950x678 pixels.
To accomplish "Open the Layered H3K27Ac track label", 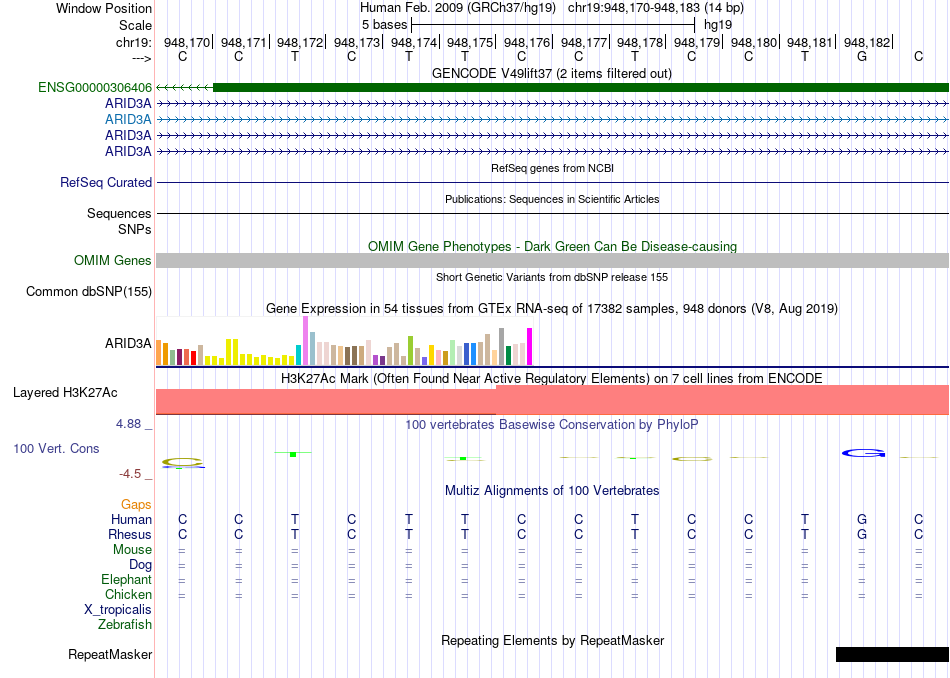I will [x=65, y=393].
